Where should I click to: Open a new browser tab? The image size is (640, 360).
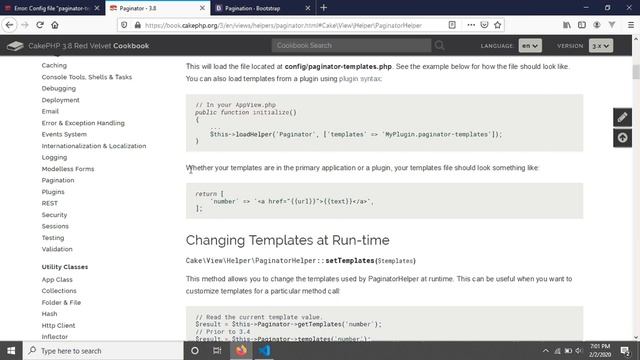click(x=324, y=8)
